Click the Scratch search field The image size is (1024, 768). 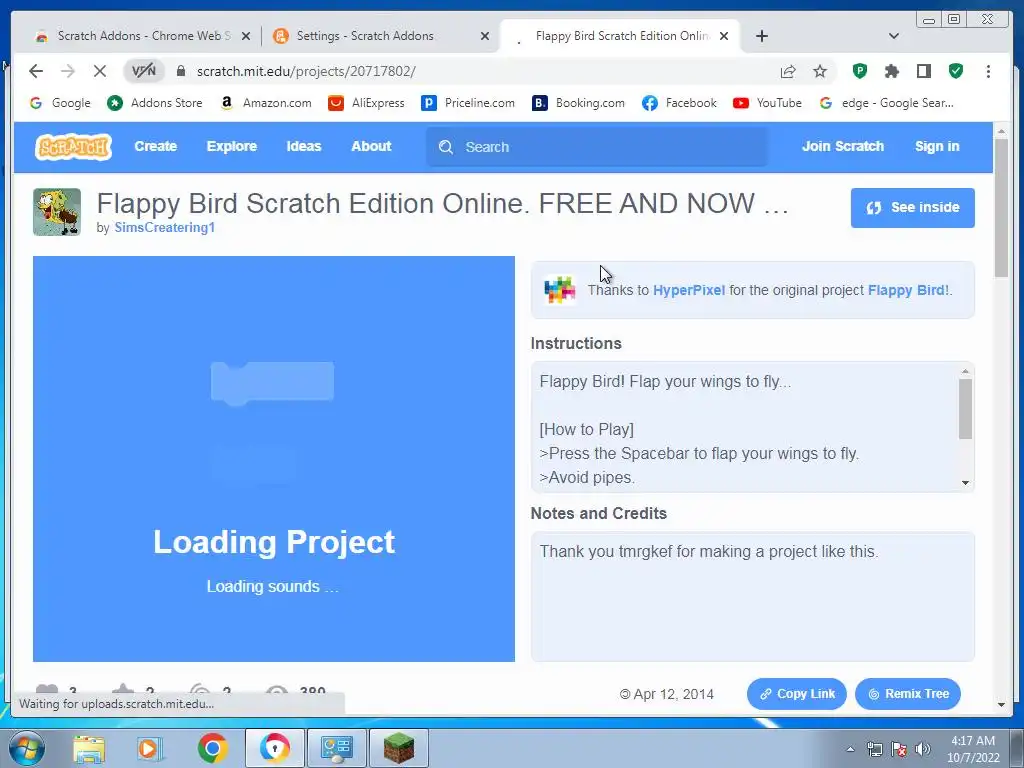[x=597, y=147]
